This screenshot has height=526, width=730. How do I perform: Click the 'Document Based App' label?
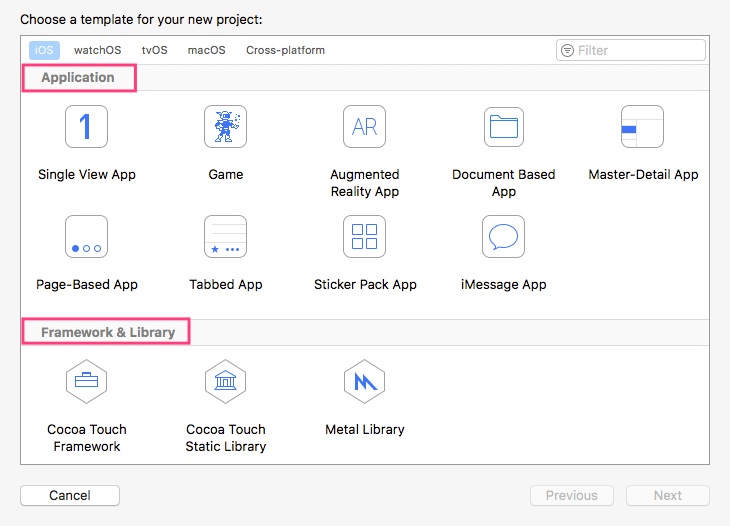[504, 183]
